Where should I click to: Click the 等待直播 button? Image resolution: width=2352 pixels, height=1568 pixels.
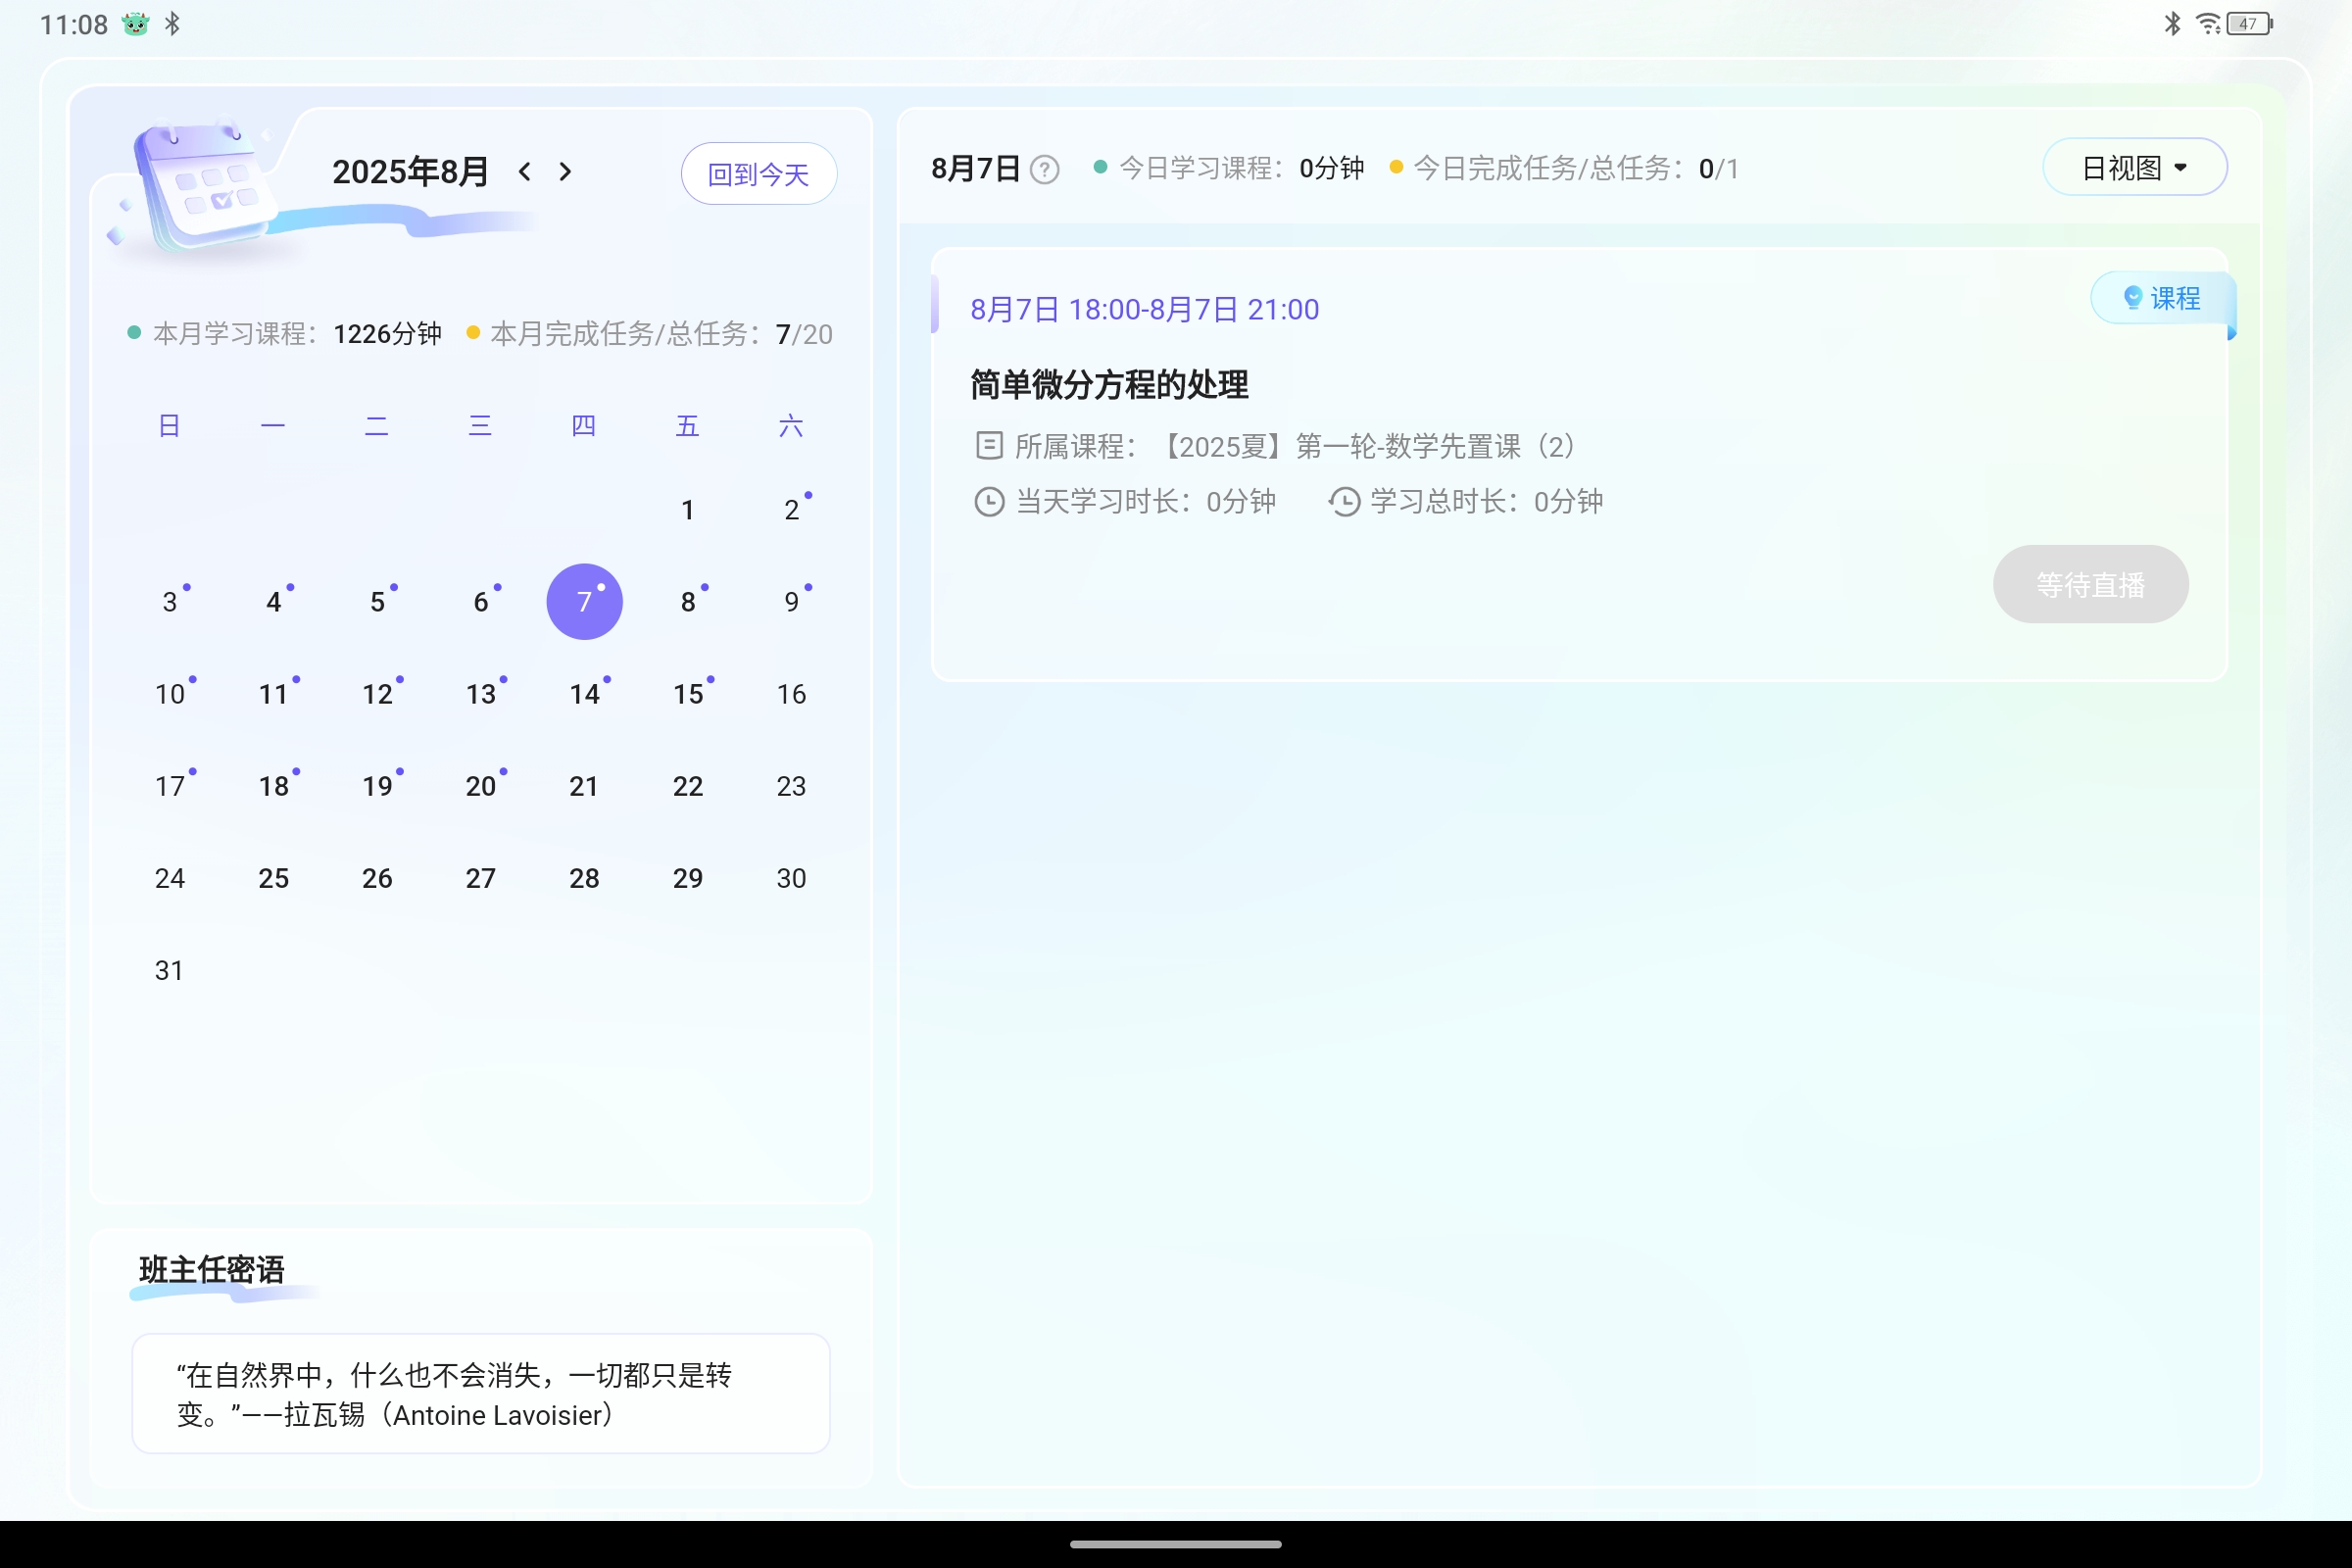pos(2090,584)
